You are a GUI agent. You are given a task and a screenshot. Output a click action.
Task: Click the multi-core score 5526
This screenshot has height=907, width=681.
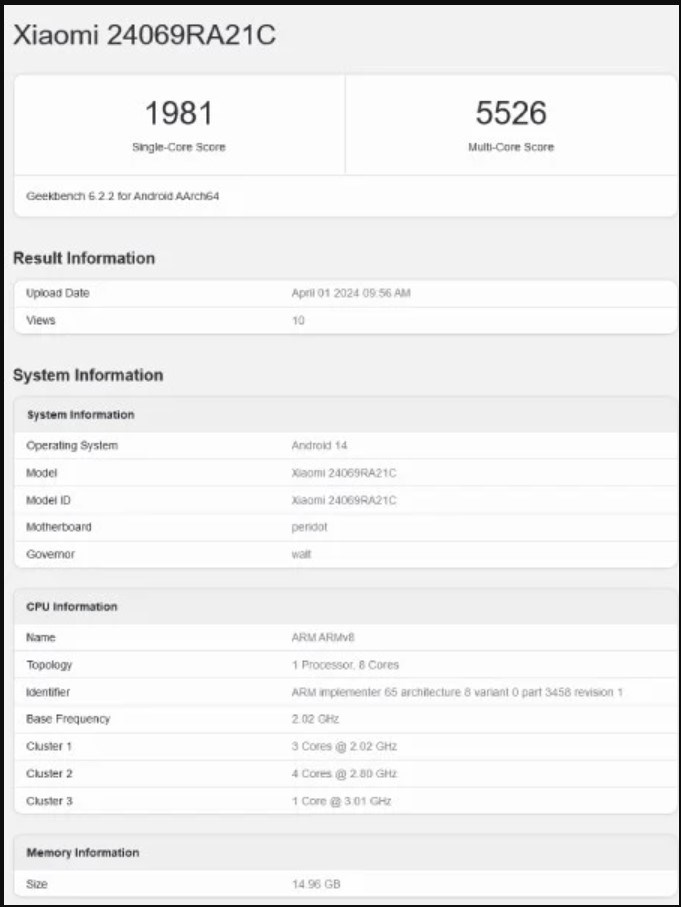point(511,113)
